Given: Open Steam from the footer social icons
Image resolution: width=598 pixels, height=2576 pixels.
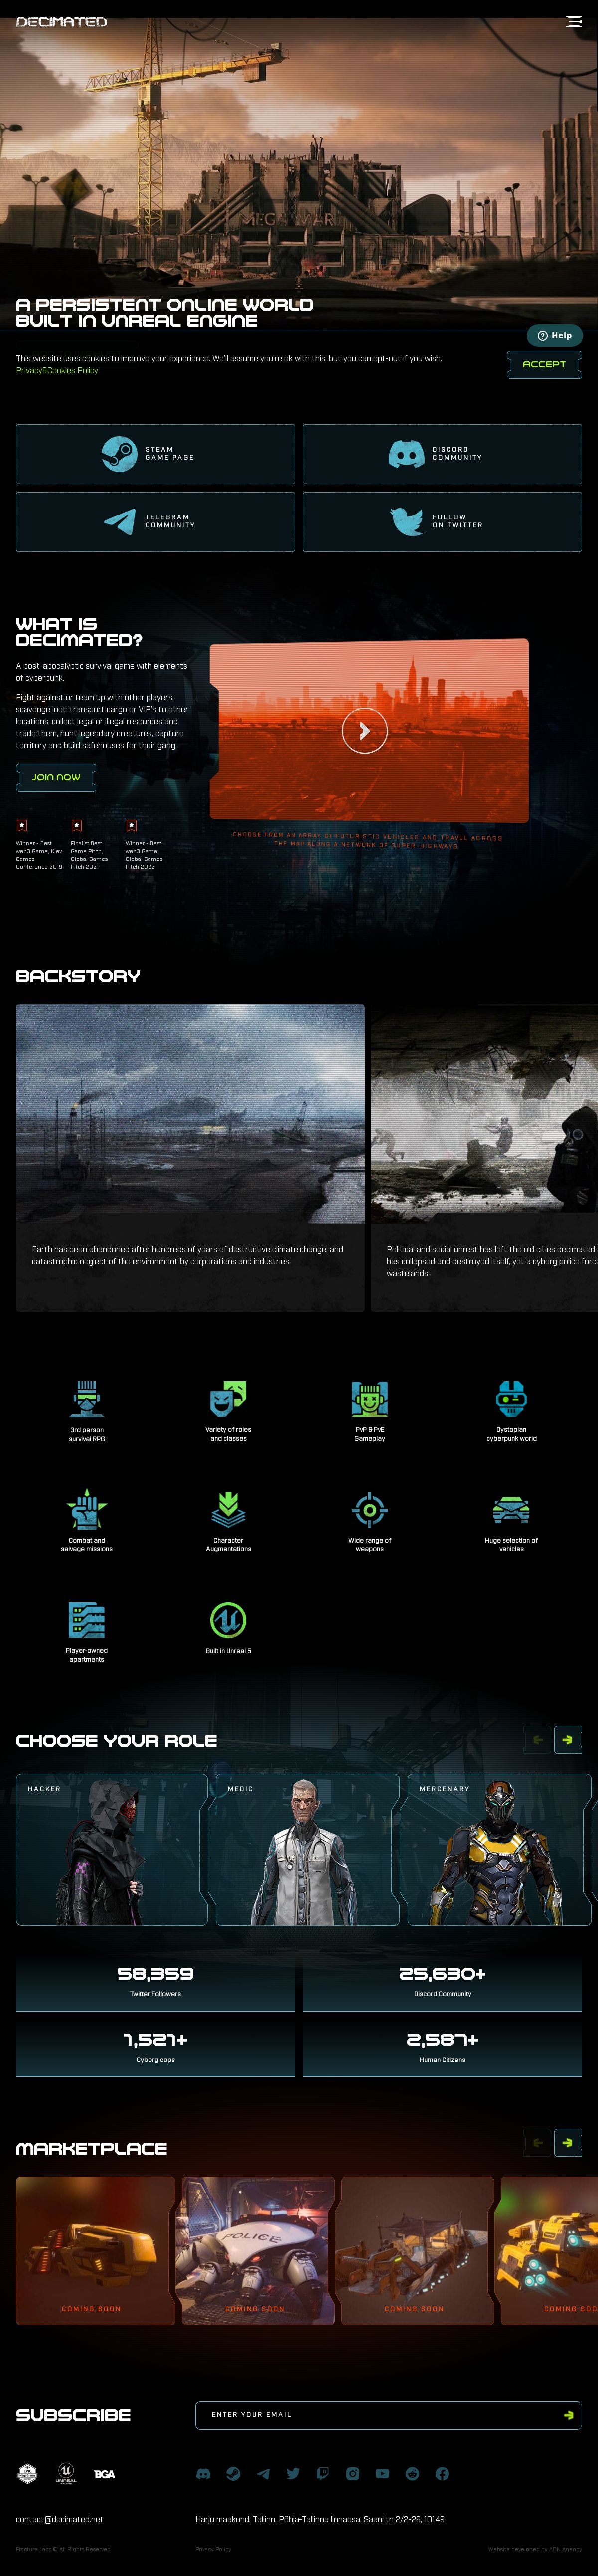Looking at the screenshot, I should (x=233, y=2473).
